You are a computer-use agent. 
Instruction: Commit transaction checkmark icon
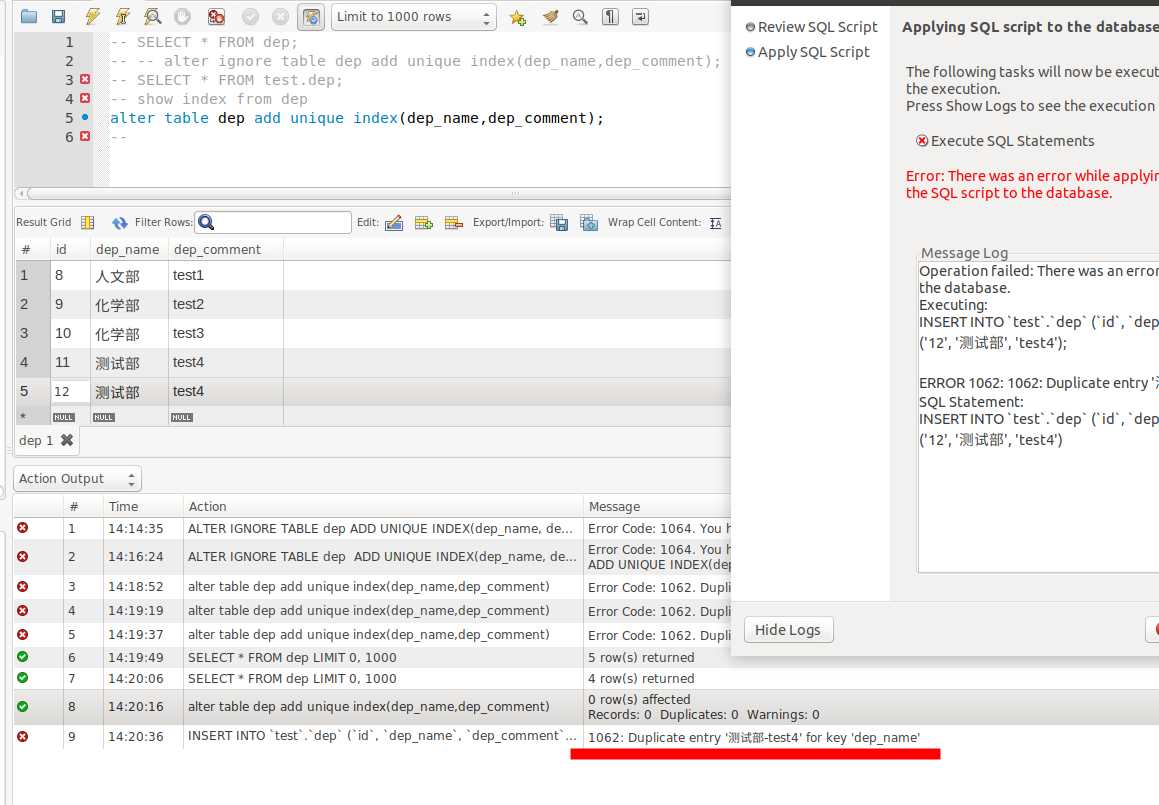pos(251,16)
